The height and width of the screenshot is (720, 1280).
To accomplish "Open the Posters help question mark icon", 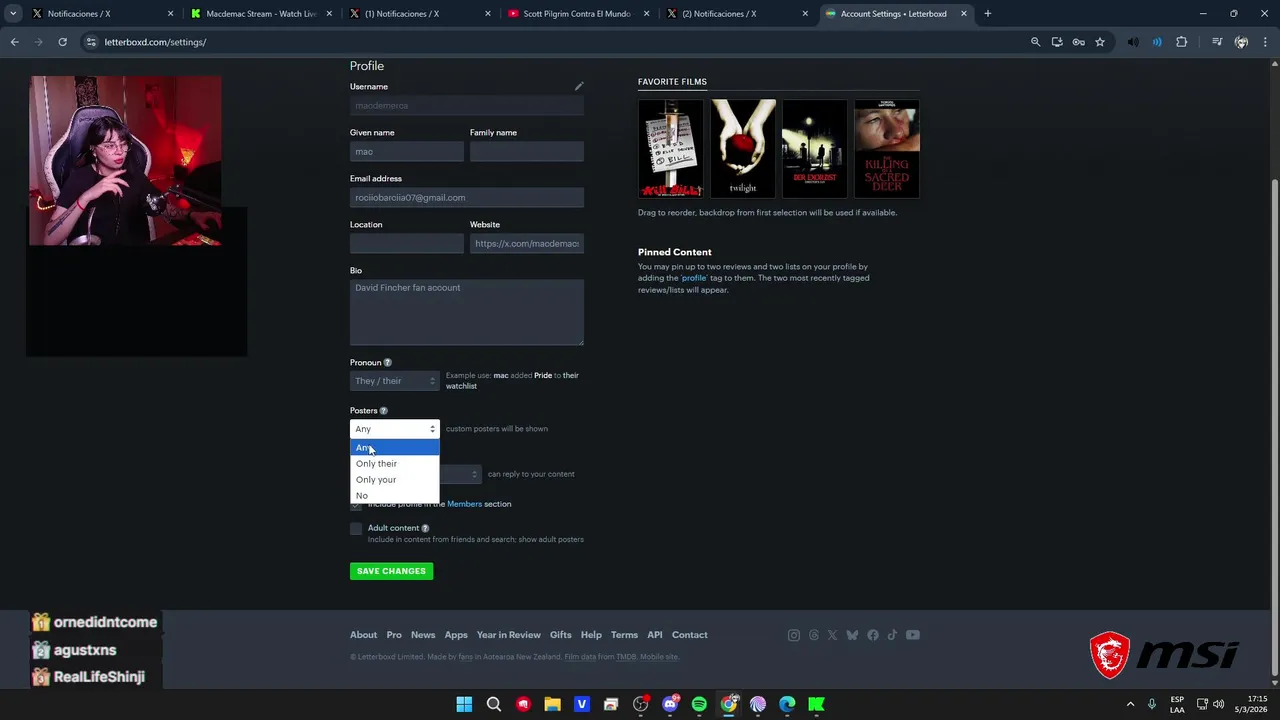I will tap(383, 411).
